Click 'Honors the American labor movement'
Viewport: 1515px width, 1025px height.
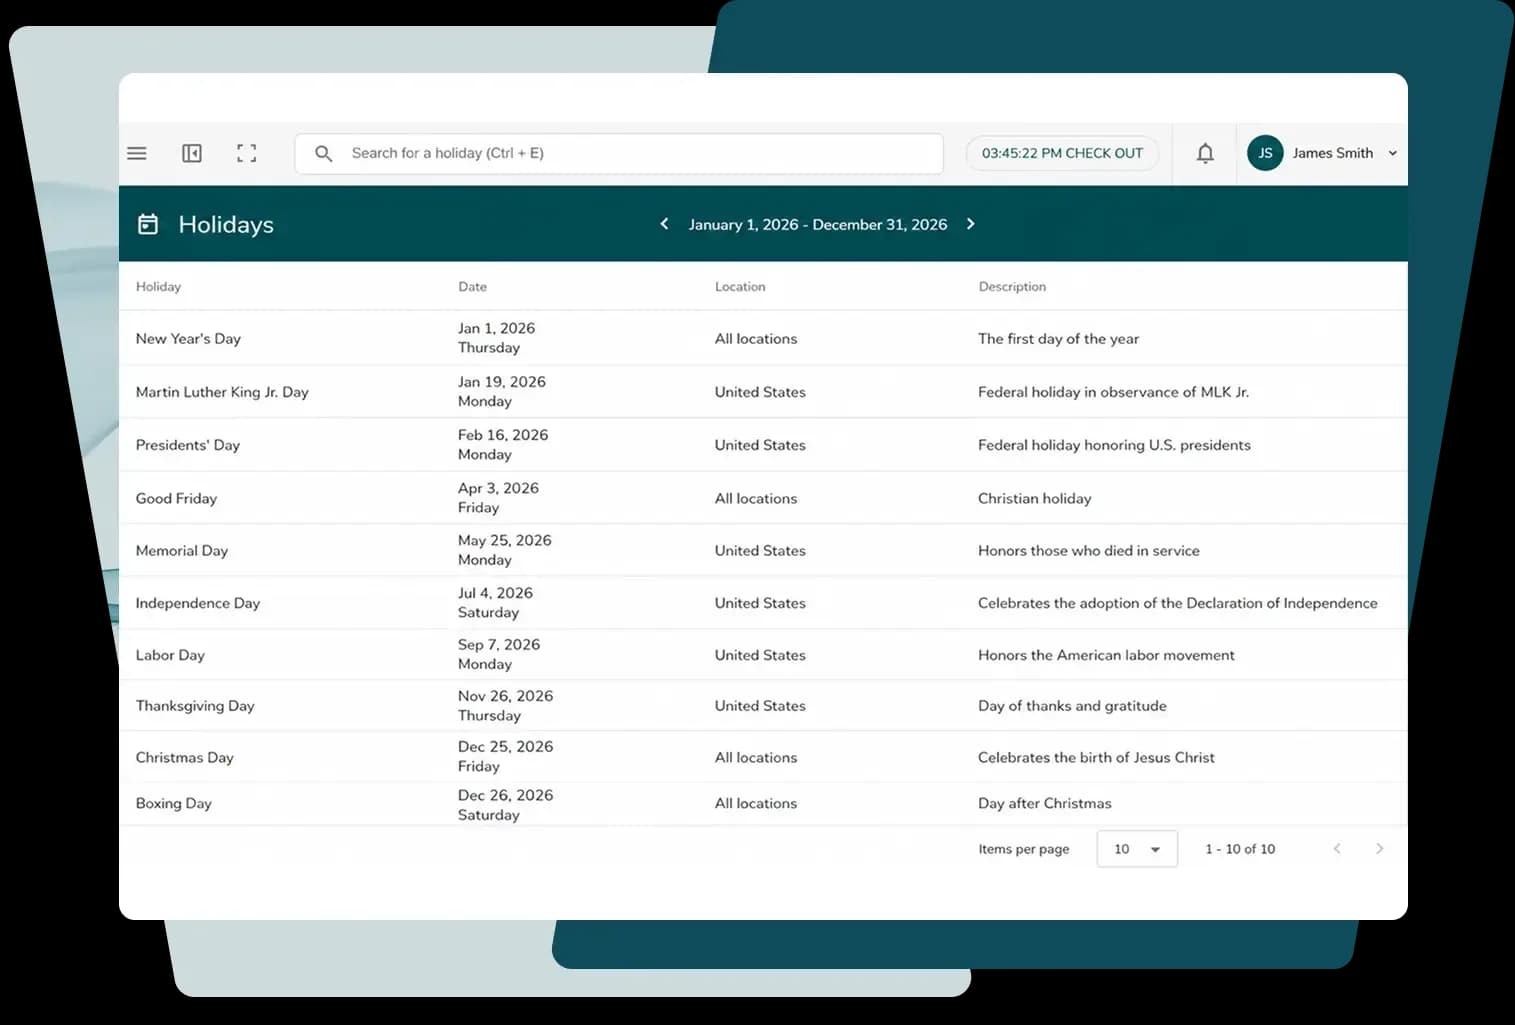[1106, 655]
